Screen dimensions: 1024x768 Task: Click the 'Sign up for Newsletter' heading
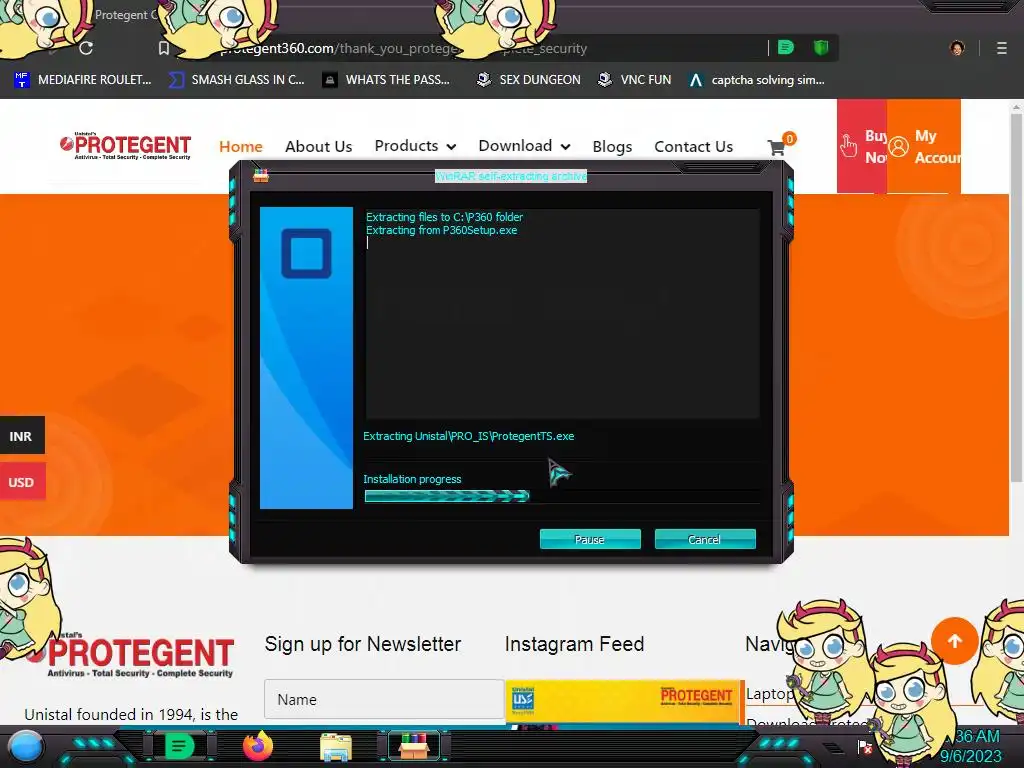click(362, 644)
